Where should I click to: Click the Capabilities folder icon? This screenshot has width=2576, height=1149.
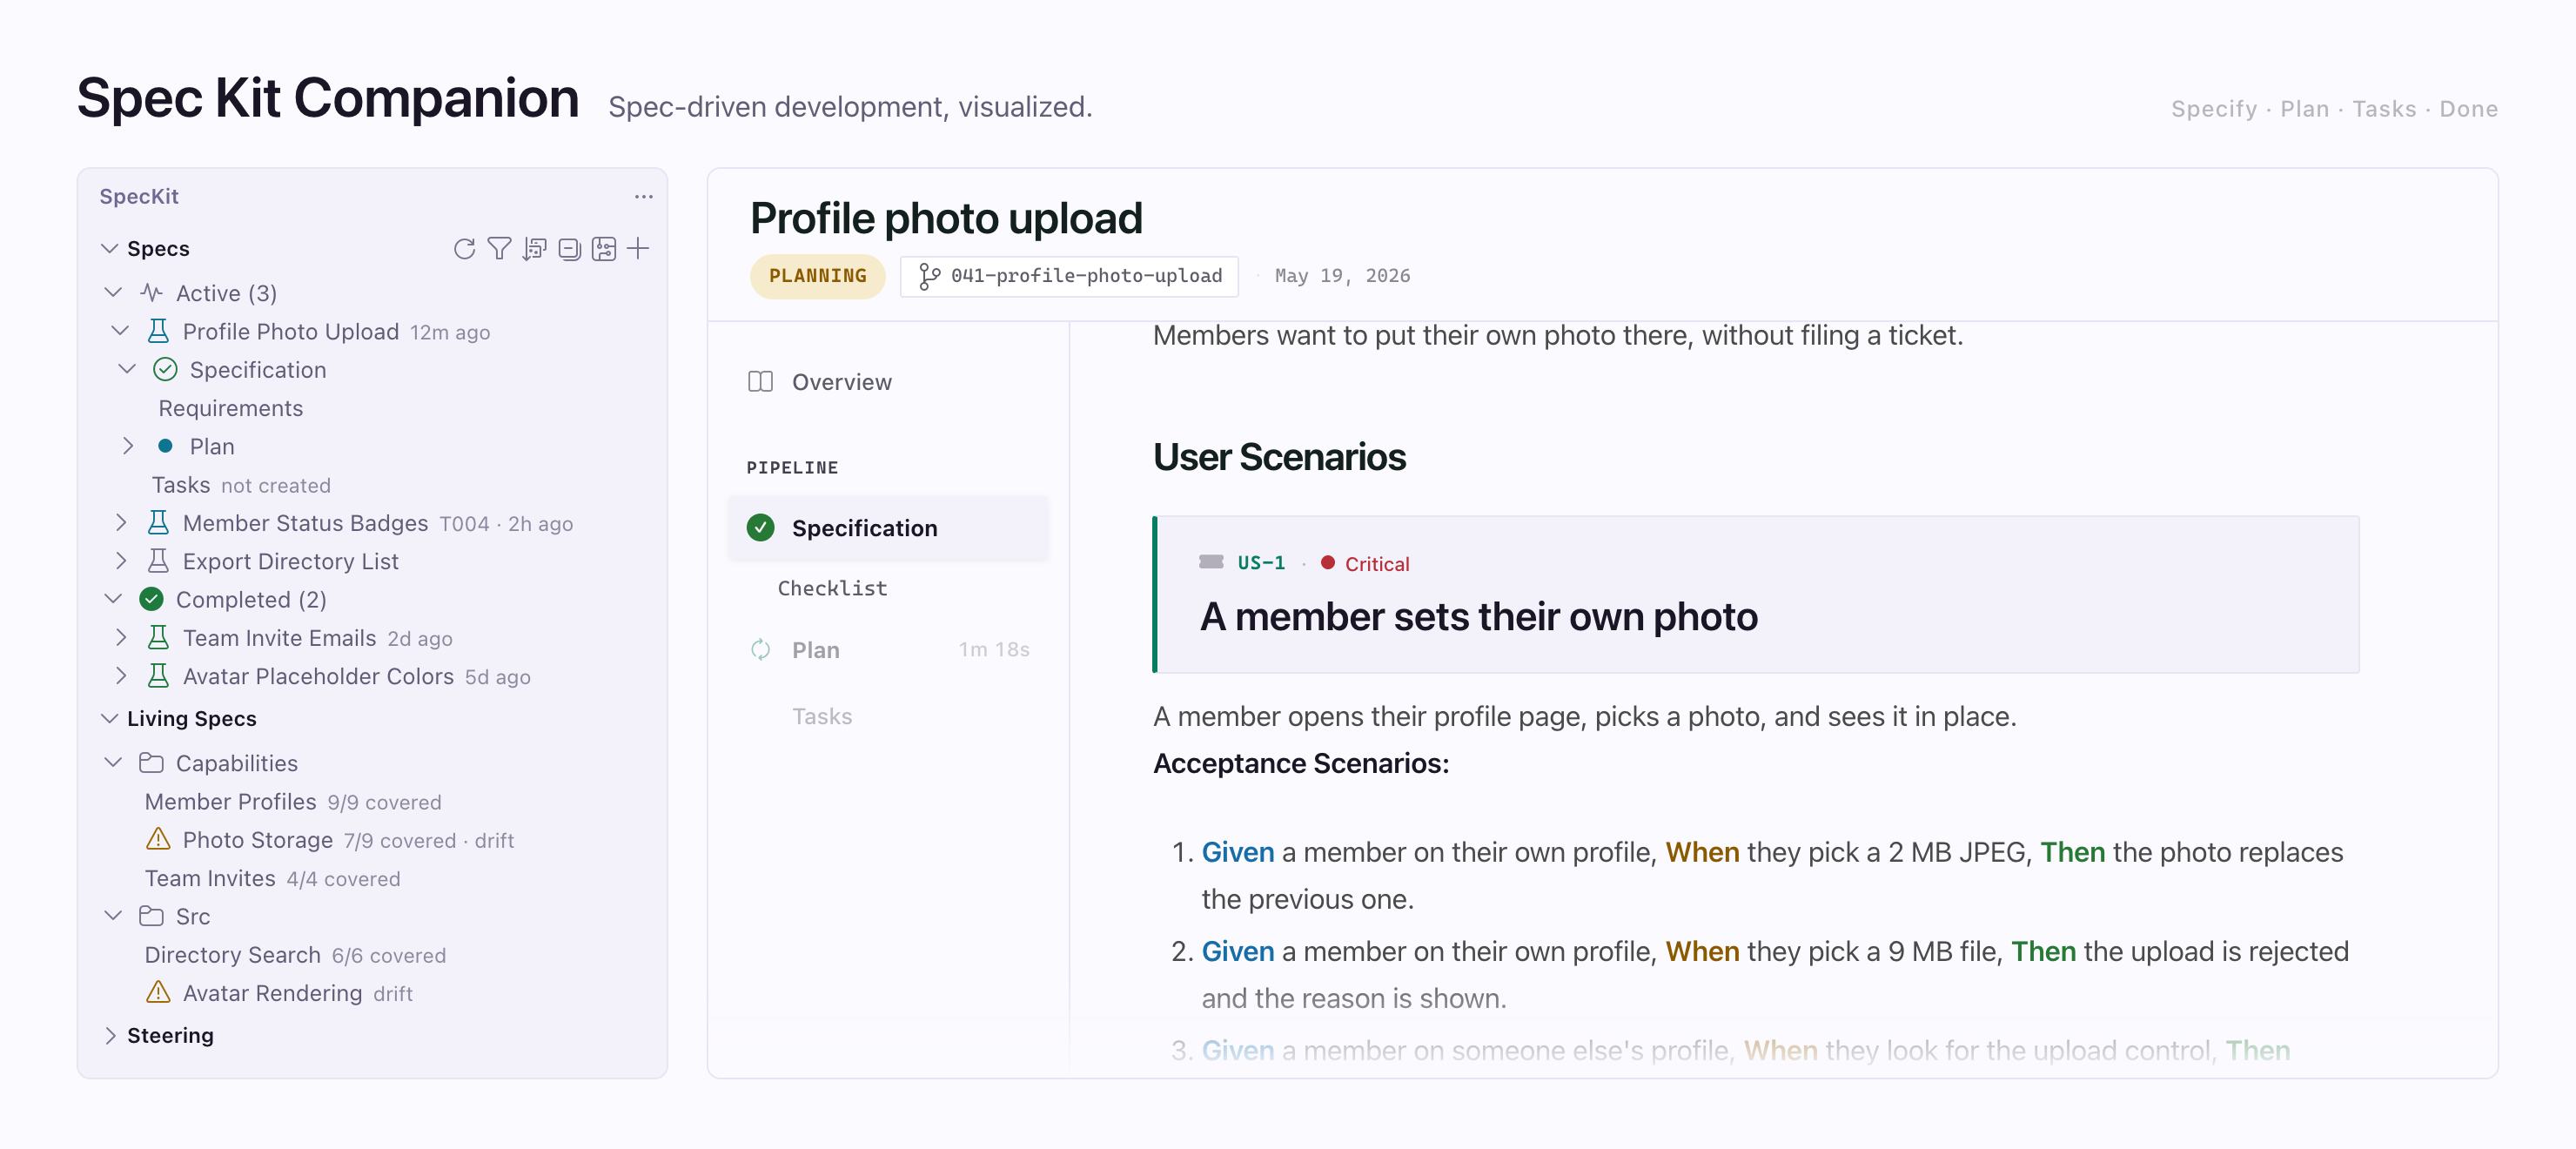[151, 763]
